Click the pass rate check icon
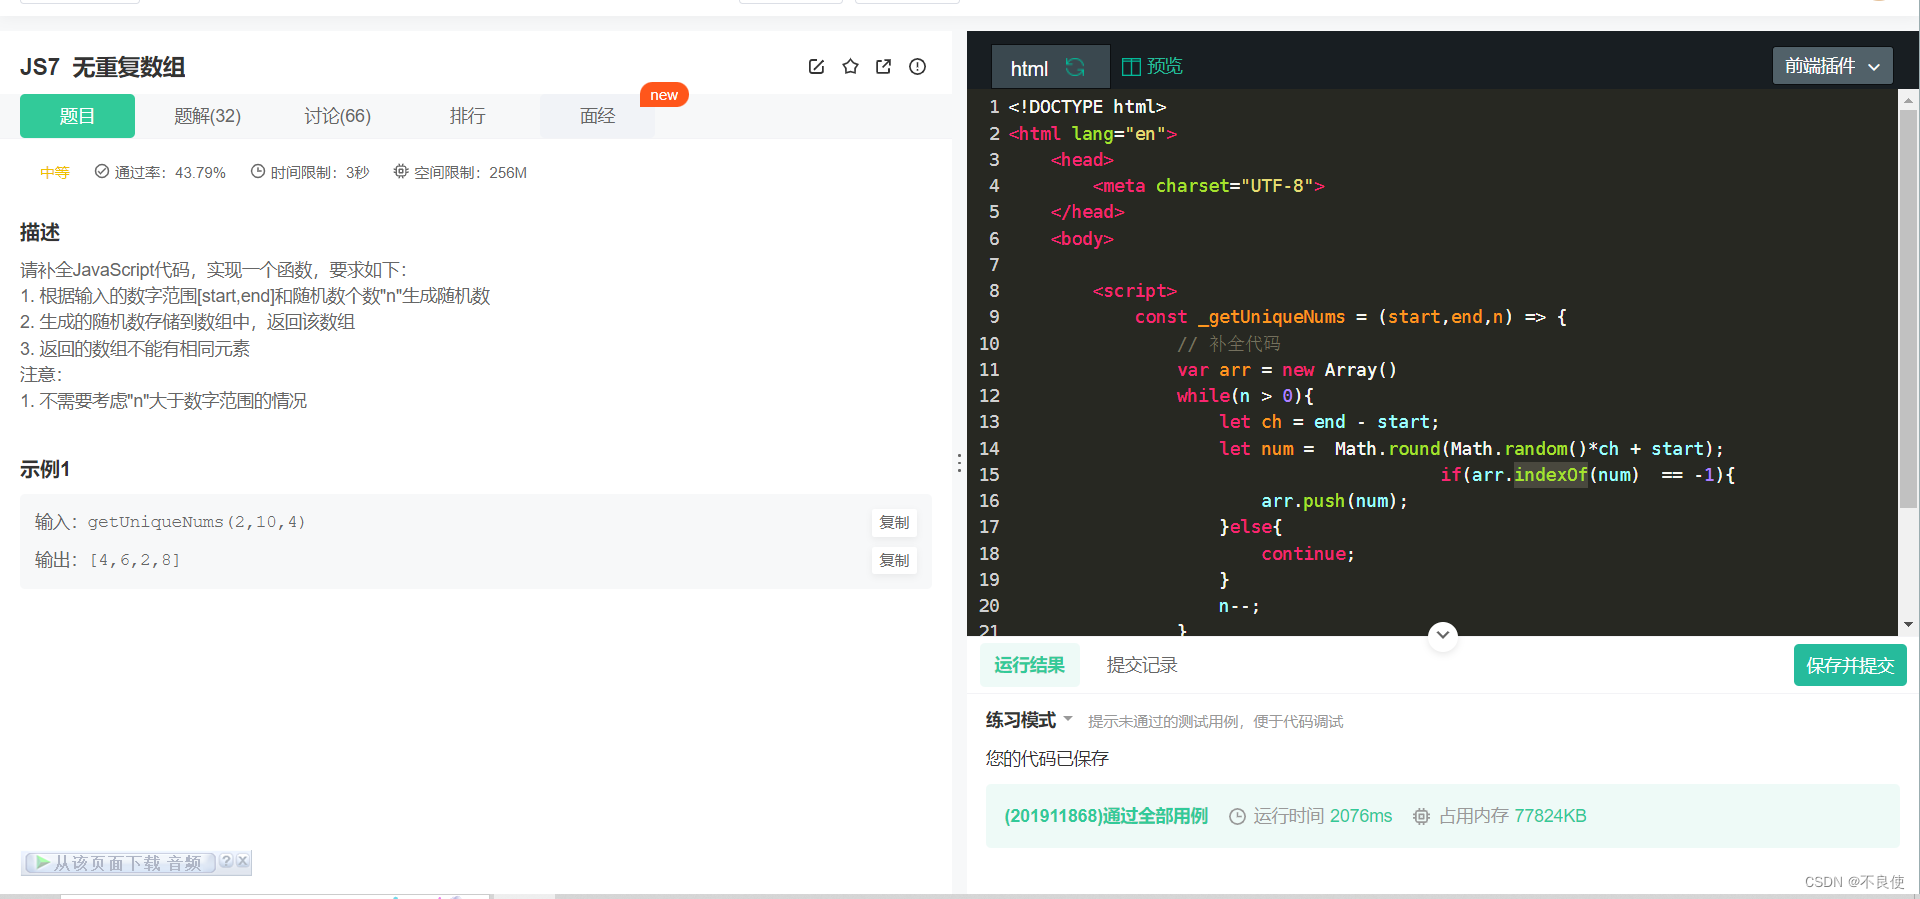Image resolution: width=1920 pixels, height=899 pixels. 101,172
